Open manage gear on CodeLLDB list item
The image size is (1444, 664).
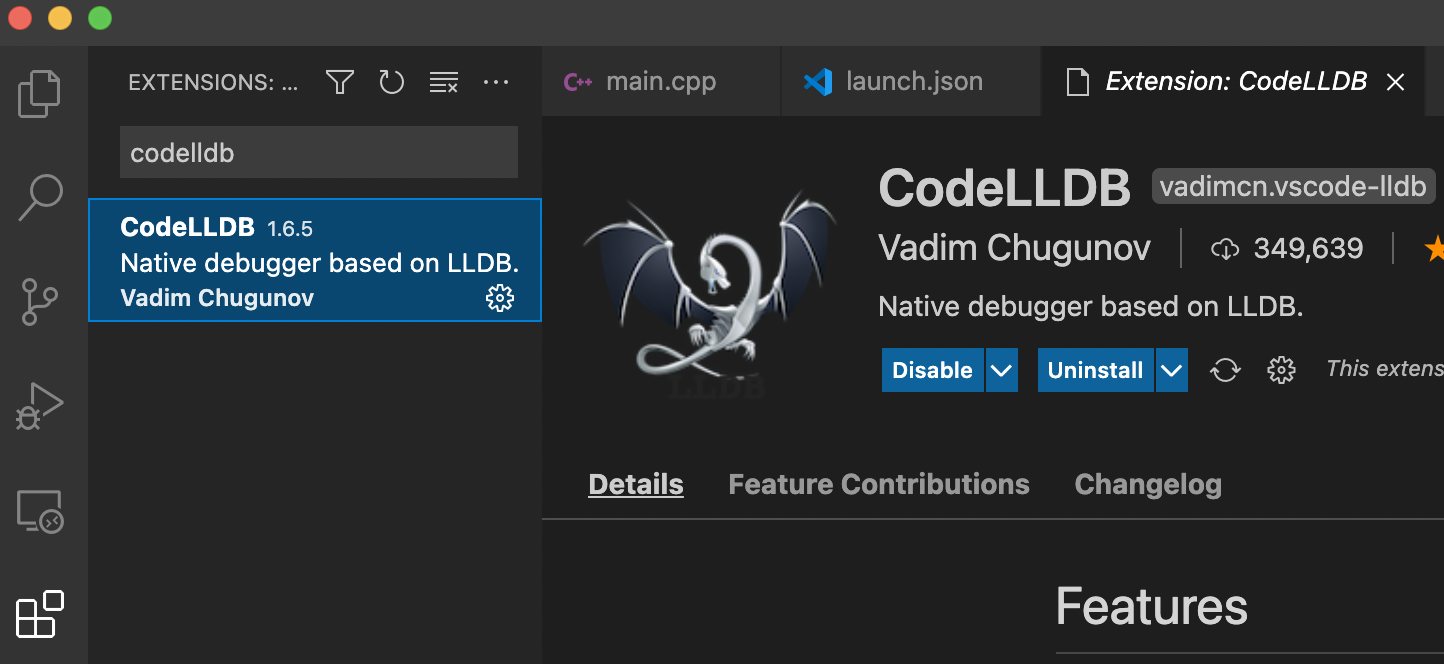500,297
